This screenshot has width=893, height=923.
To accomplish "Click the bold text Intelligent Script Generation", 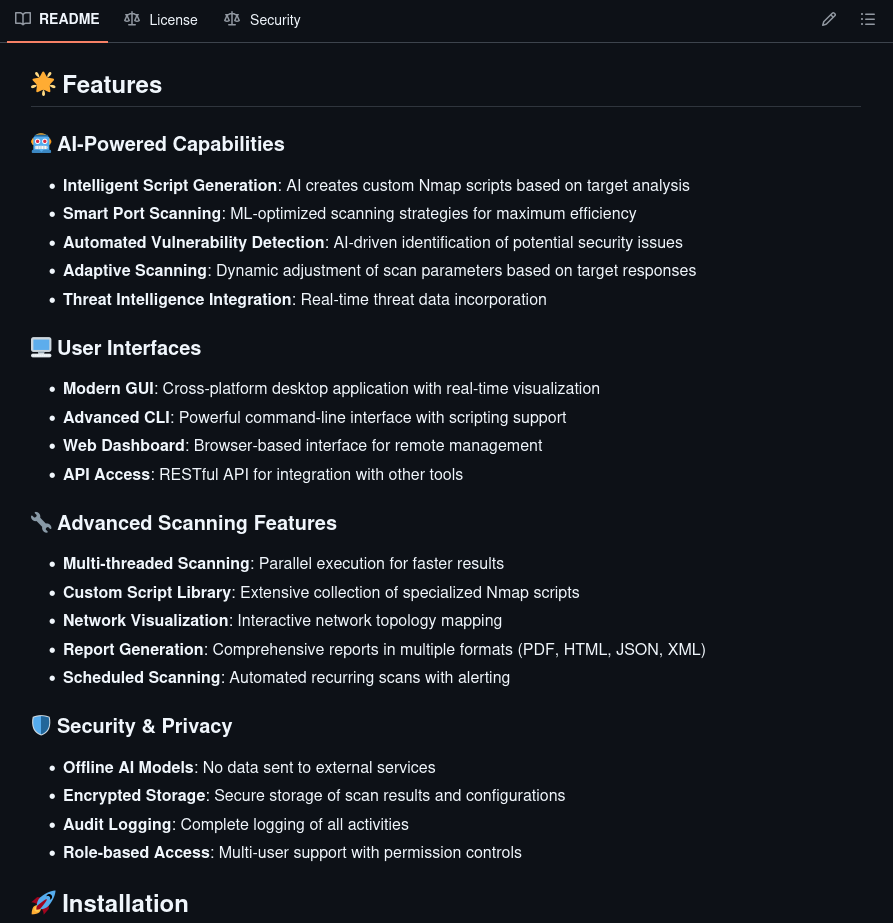I will coord(170,186).
